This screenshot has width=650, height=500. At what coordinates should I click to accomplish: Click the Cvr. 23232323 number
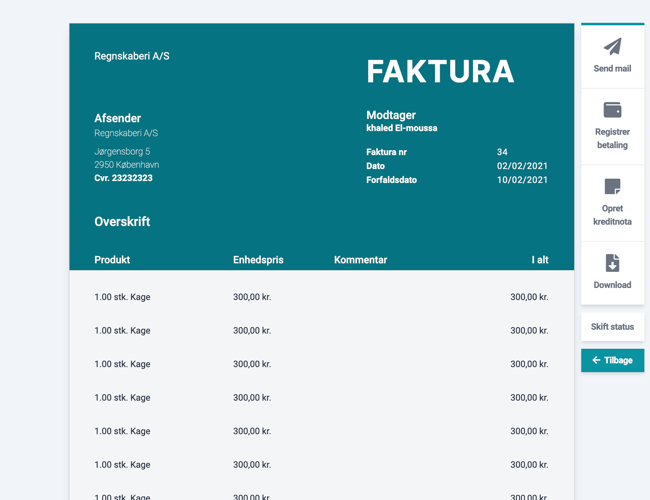pyautogui.click(x=123, y=178)
